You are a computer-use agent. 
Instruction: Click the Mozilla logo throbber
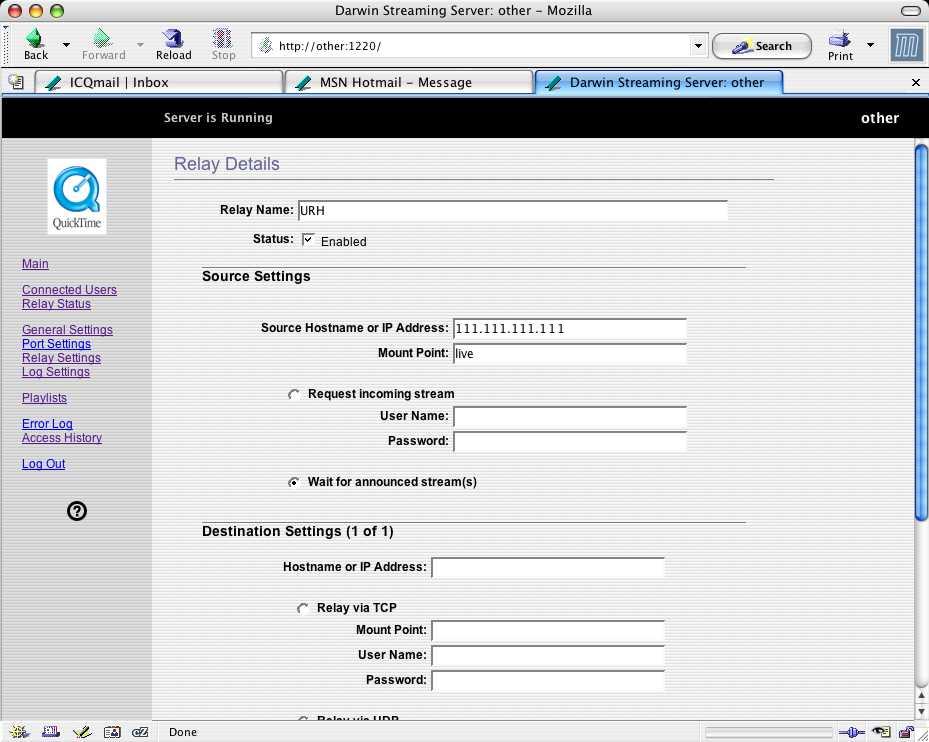coord(905,45)
